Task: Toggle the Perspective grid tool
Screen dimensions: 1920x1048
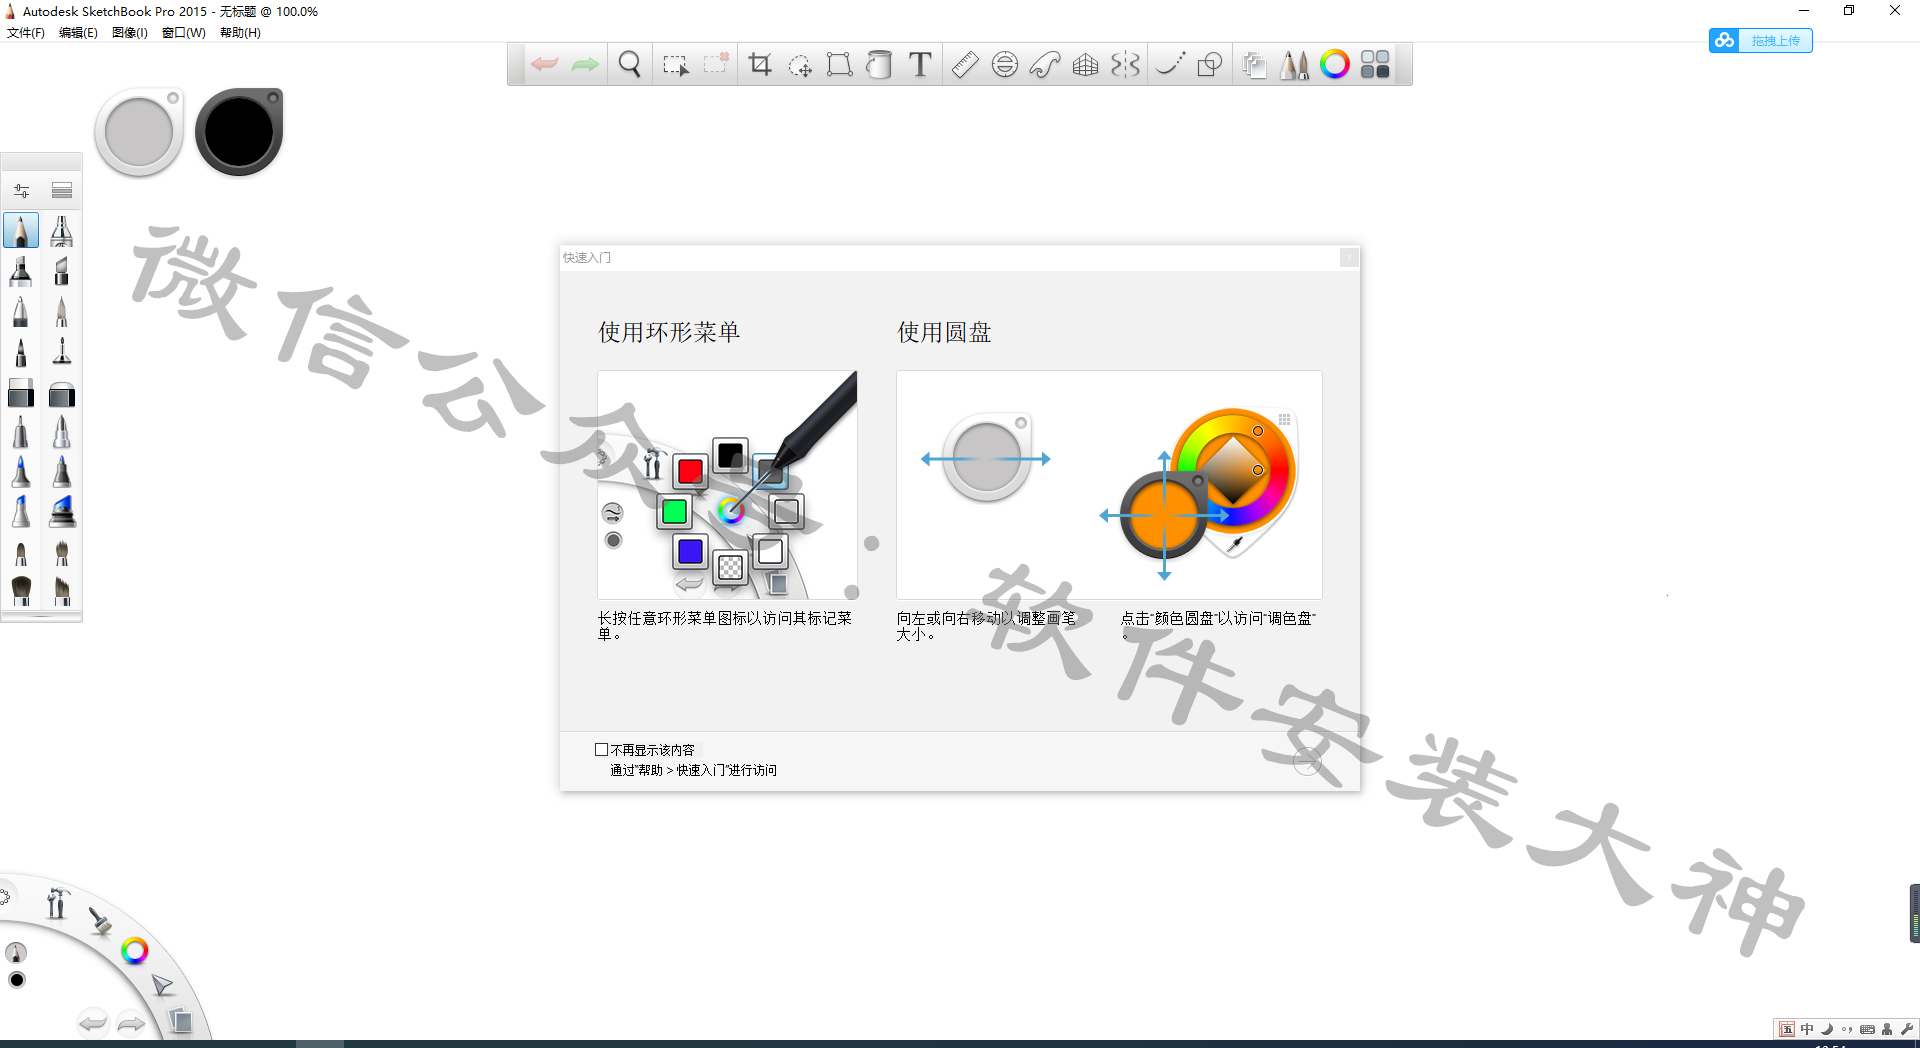Action: point(1086,65)
